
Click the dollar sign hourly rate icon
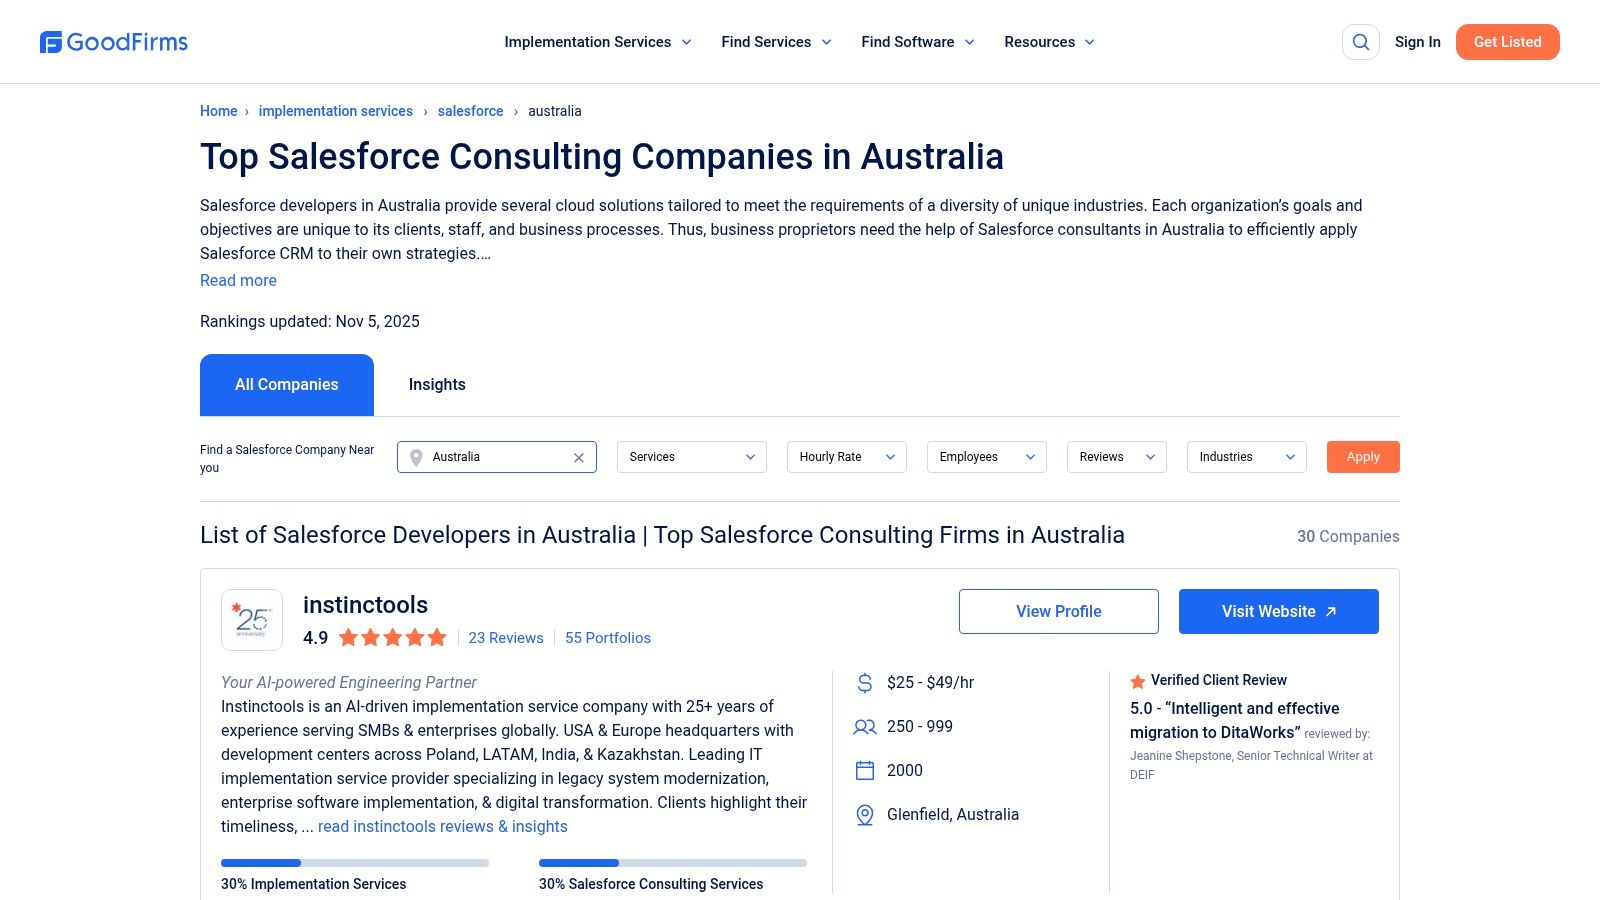click(864, 682)
